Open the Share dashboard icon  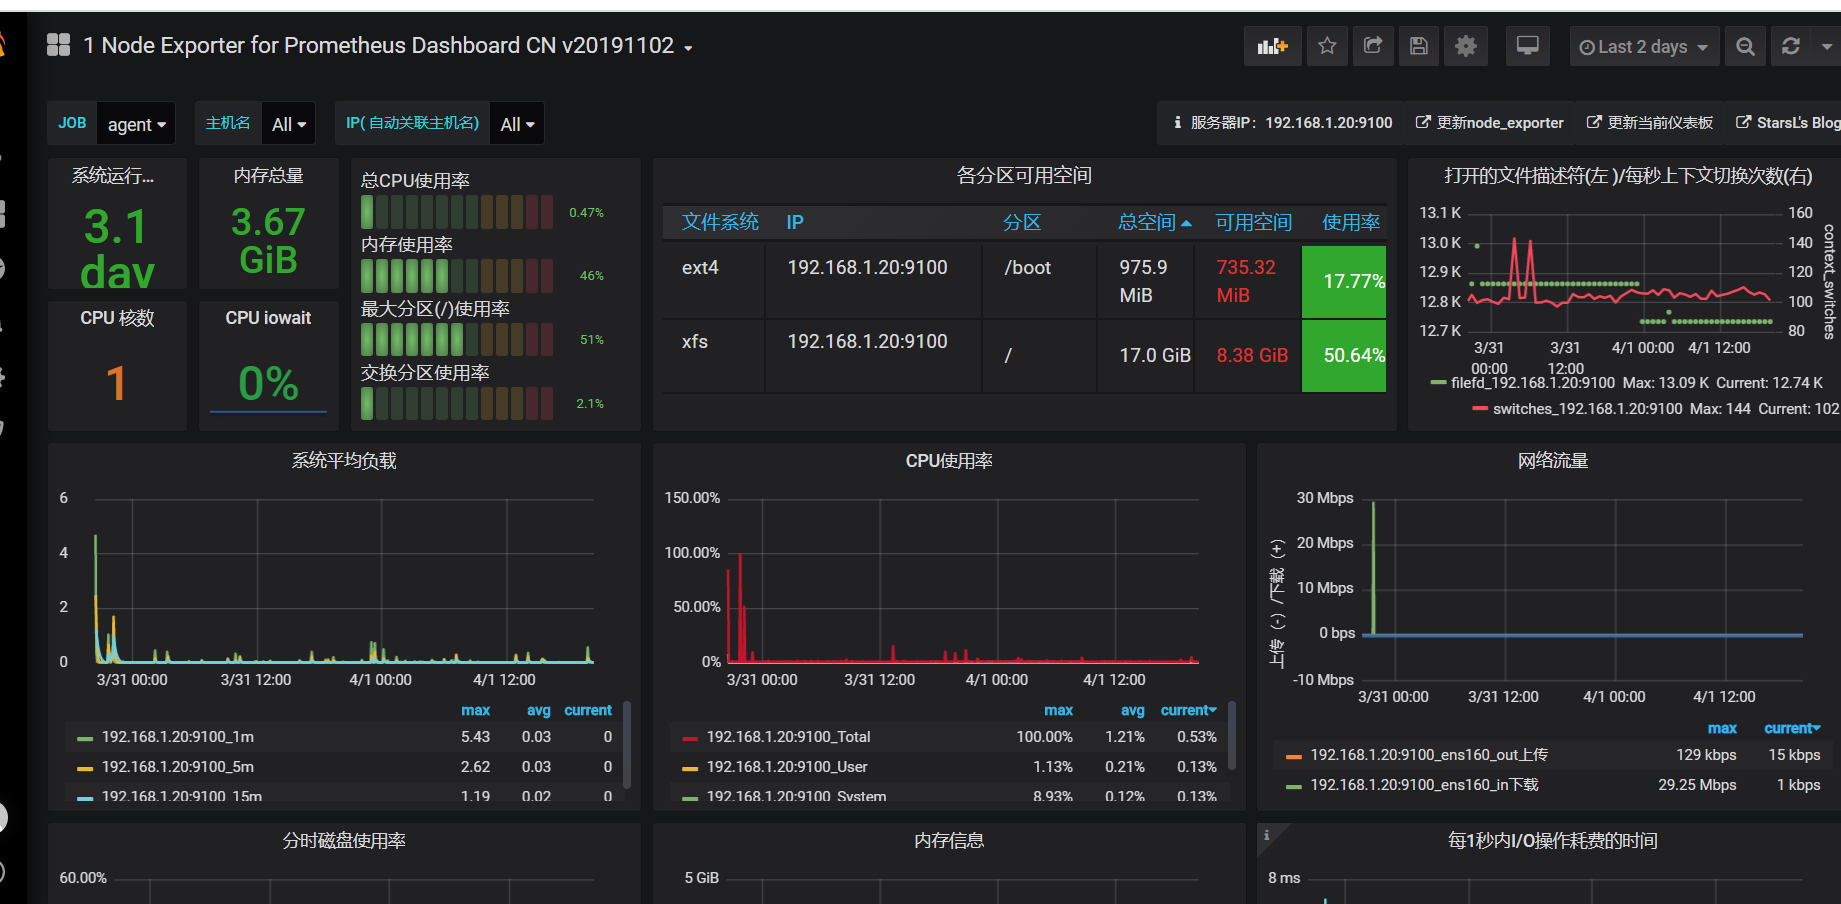point(1373,46)
